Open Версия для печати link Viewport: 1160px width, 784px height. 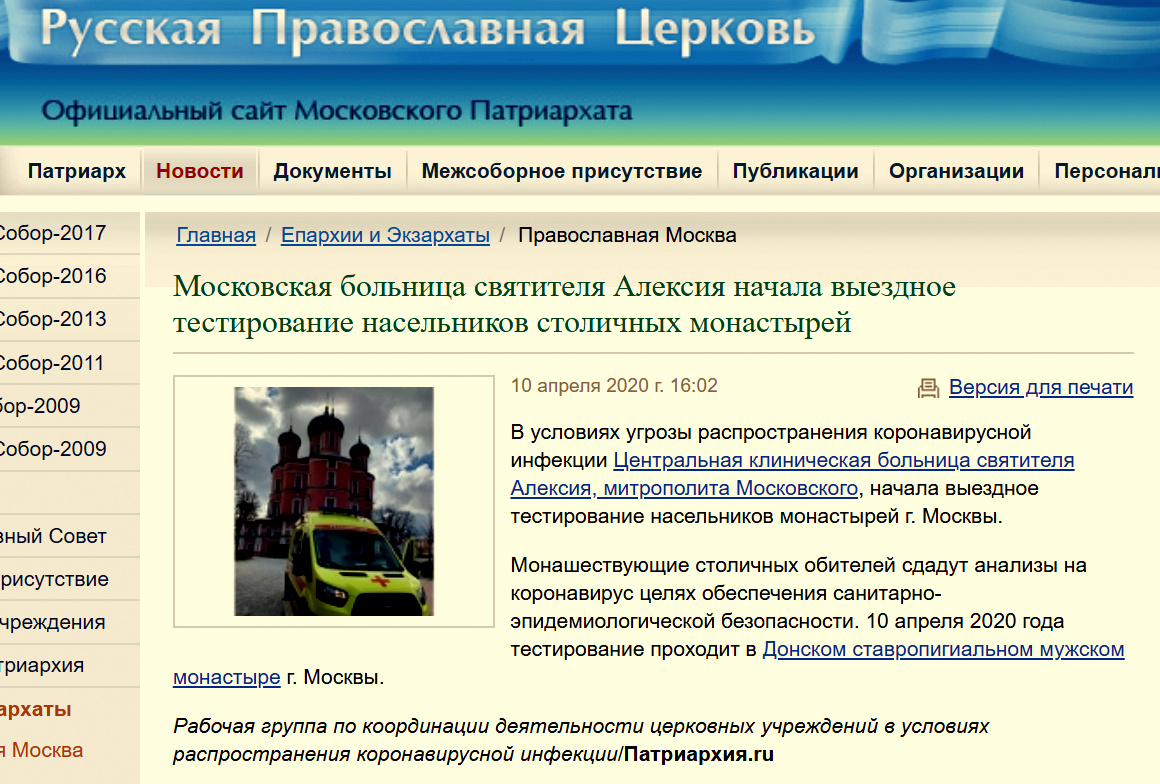1041,387
